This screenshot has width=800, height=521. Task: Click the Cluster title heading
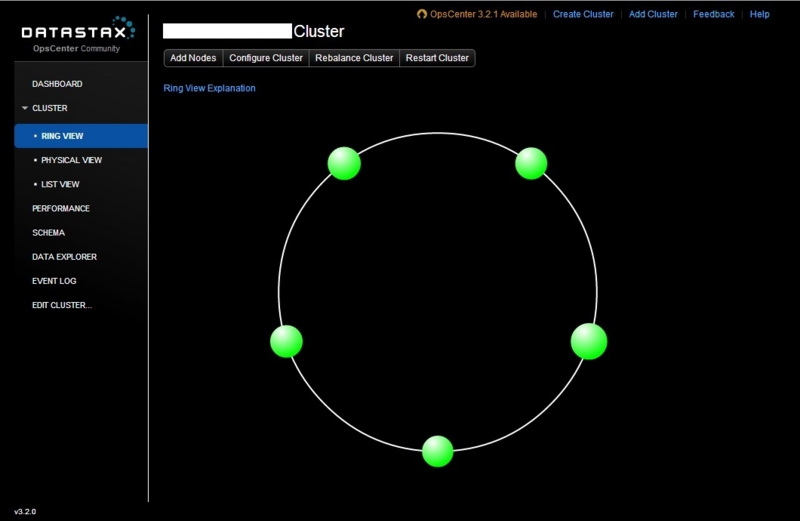point(319,31)
